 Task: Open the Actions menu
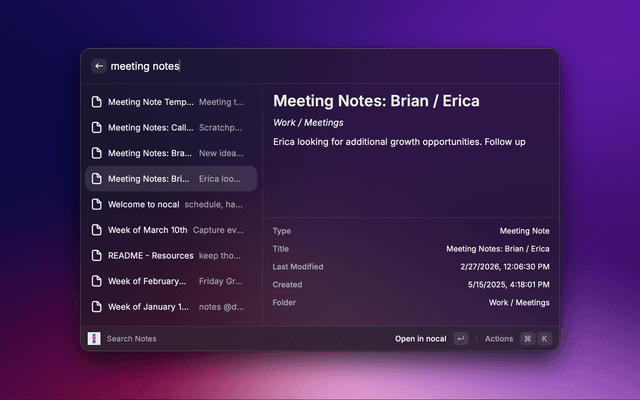(499, 339)
